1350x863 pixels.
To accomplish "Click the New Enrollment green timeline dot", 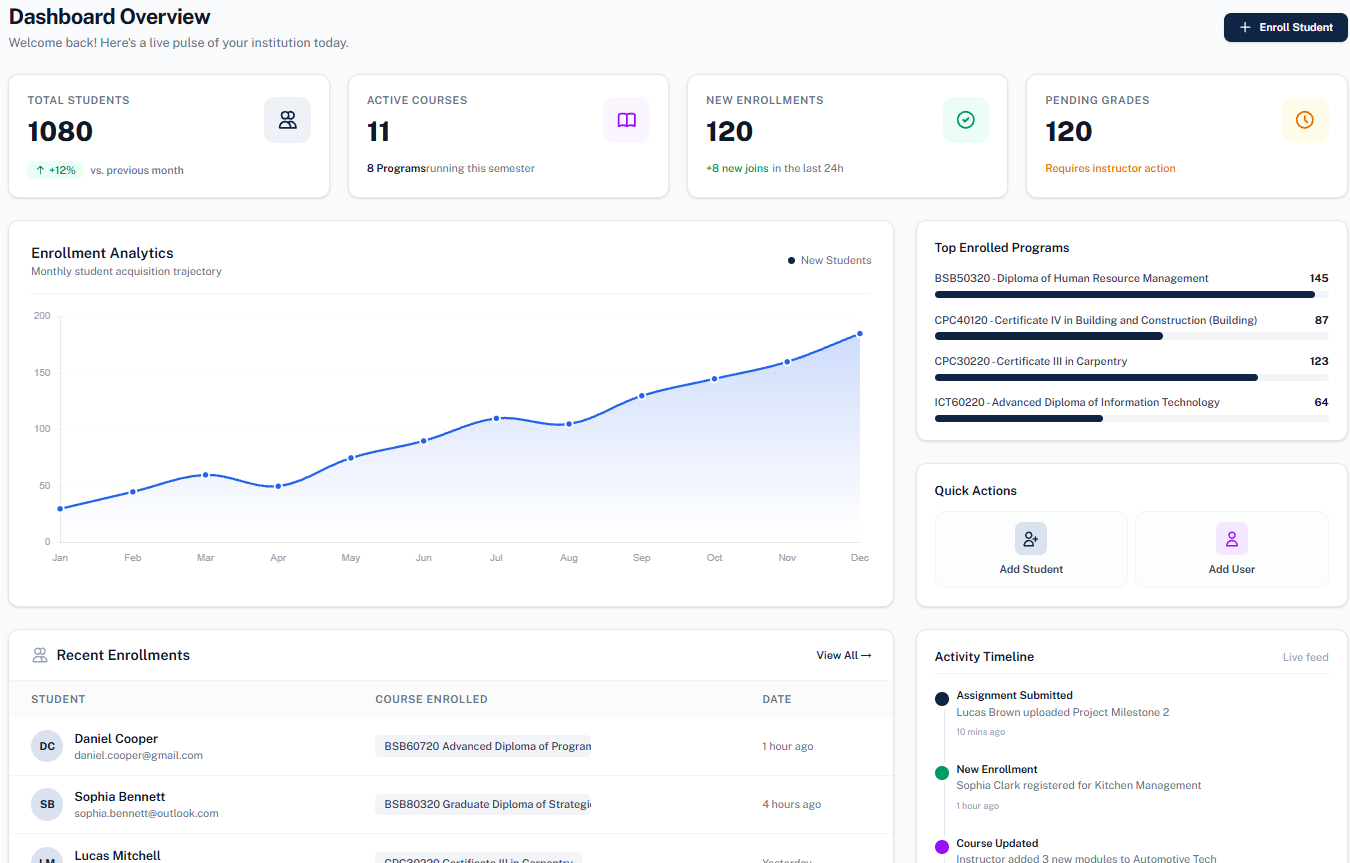I will [x=942, y=773].
